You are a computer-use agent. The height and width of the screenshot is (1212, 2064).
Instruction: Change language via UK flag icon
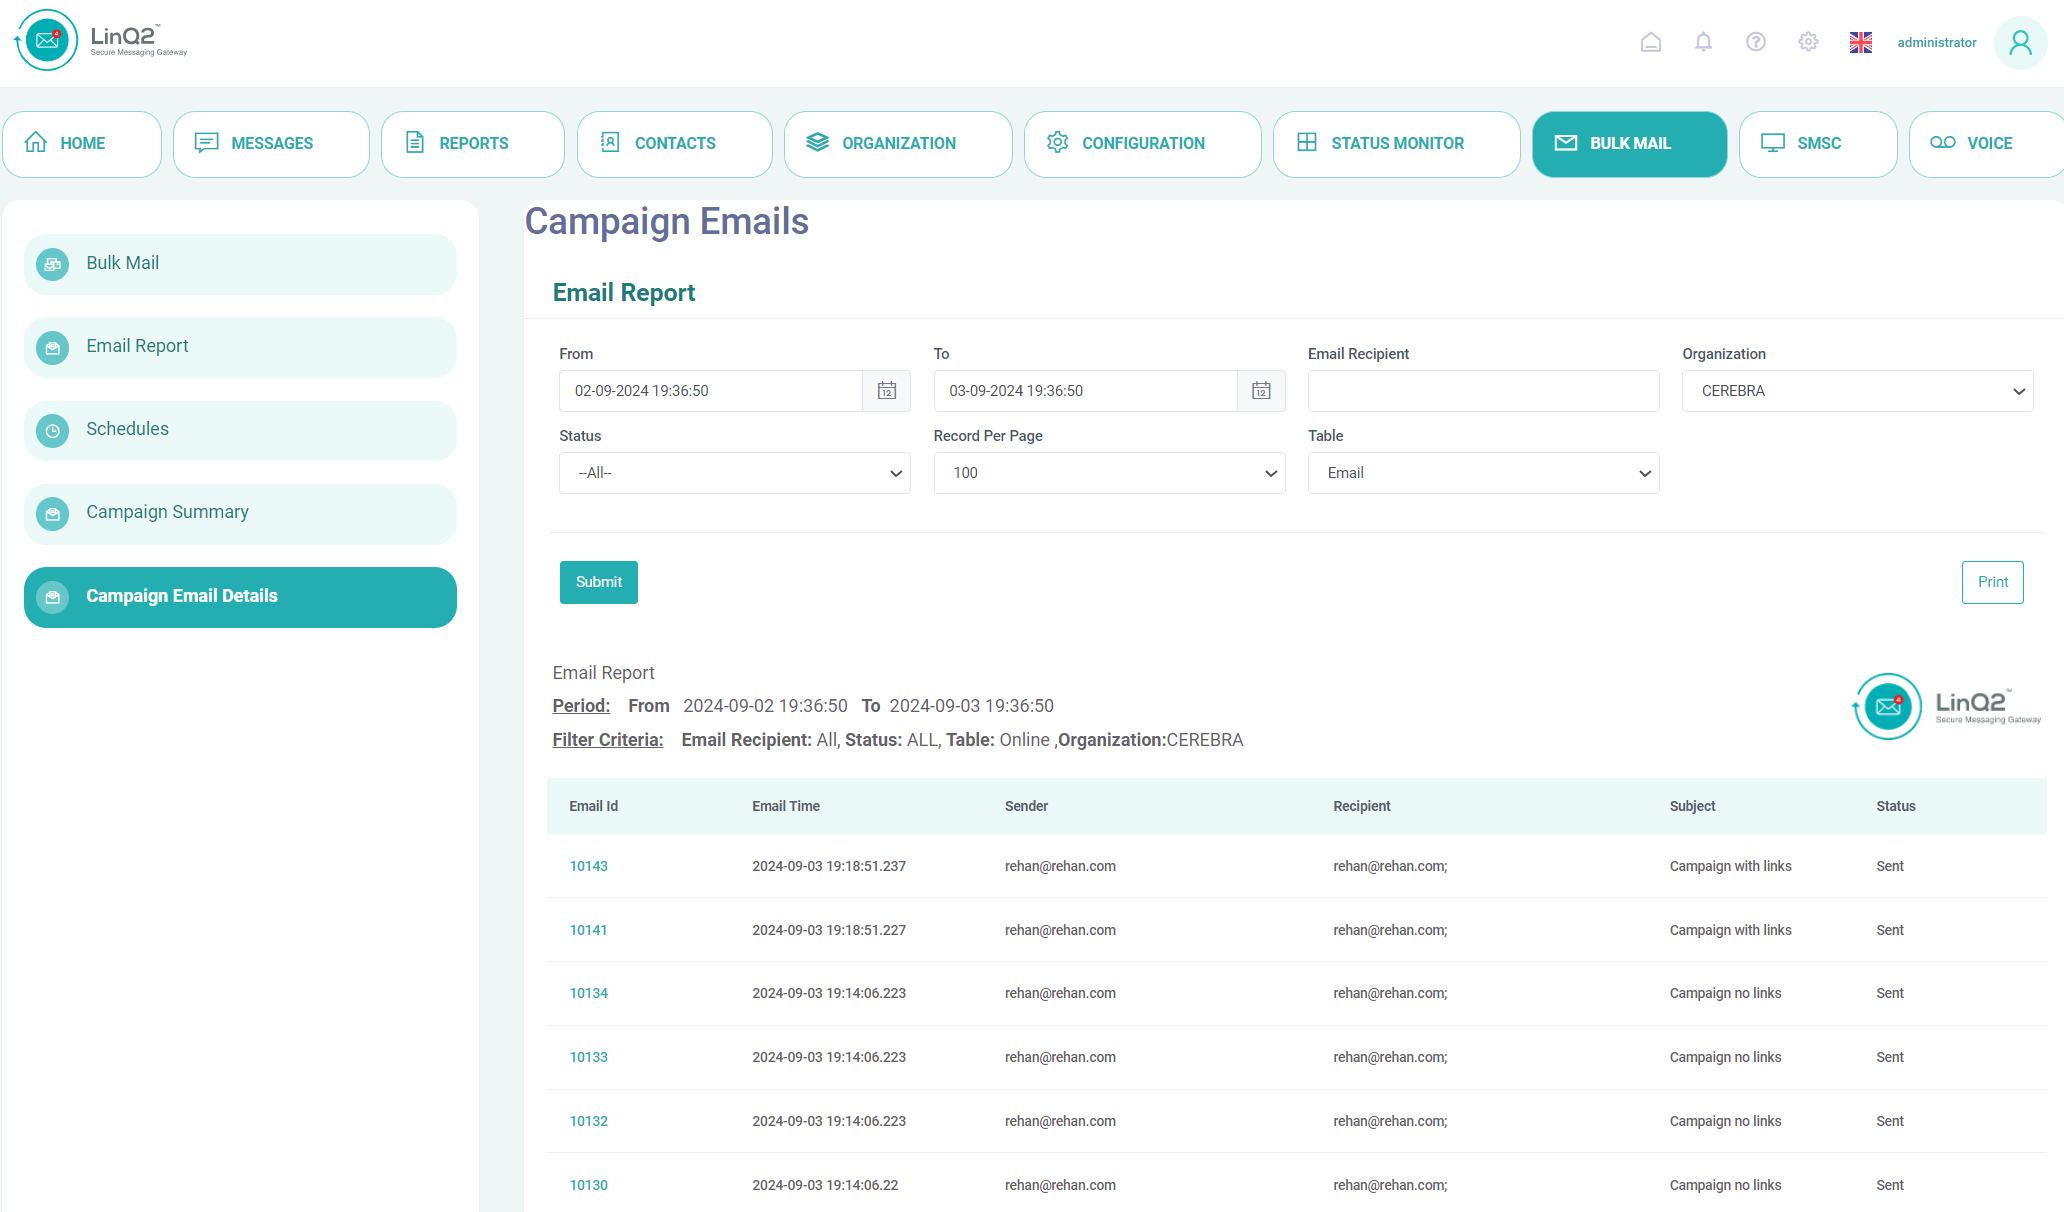(x=1860, y=42)
